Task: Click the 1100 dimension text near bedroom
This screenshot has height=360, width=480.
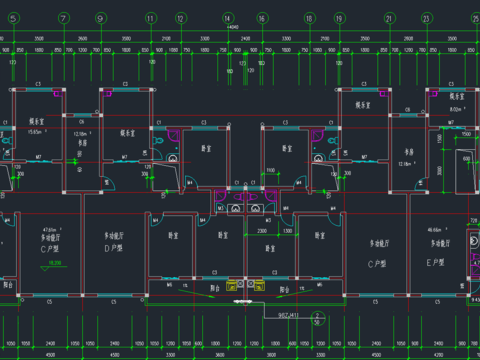Action: click(271, 170)
